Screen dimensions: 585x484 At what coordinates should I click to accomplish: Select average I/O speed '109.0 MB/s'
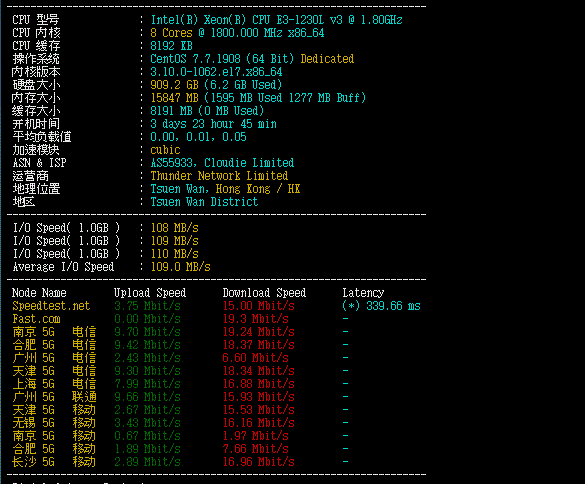click(180, 267)
